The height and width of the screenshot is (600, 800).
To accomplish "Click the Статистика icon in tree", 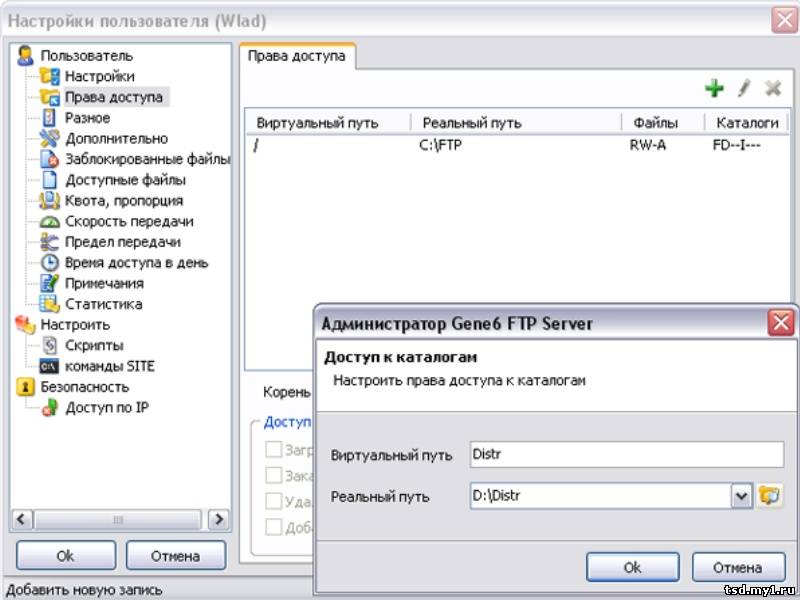I will pyautogui.click(x=49, y=304).
